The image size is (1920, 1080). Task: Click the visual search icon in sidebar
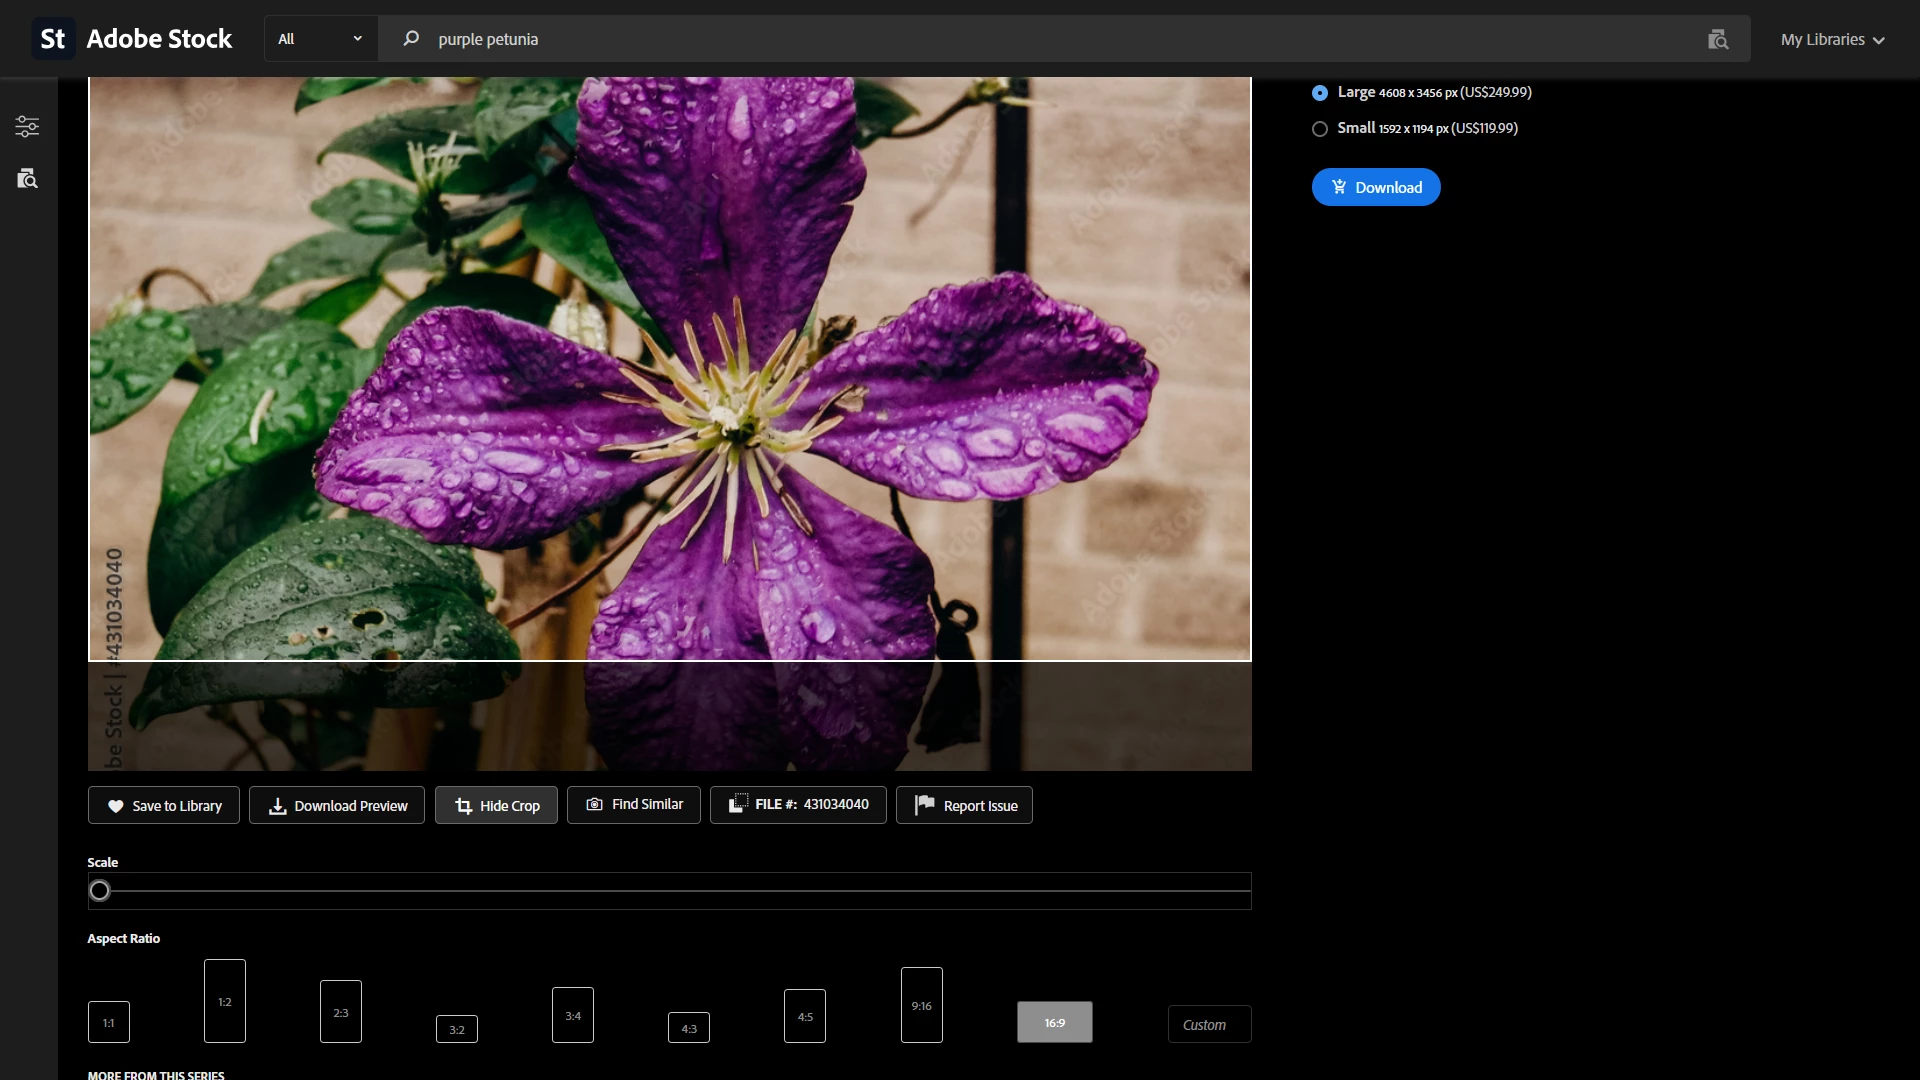[x=27, y=179]
